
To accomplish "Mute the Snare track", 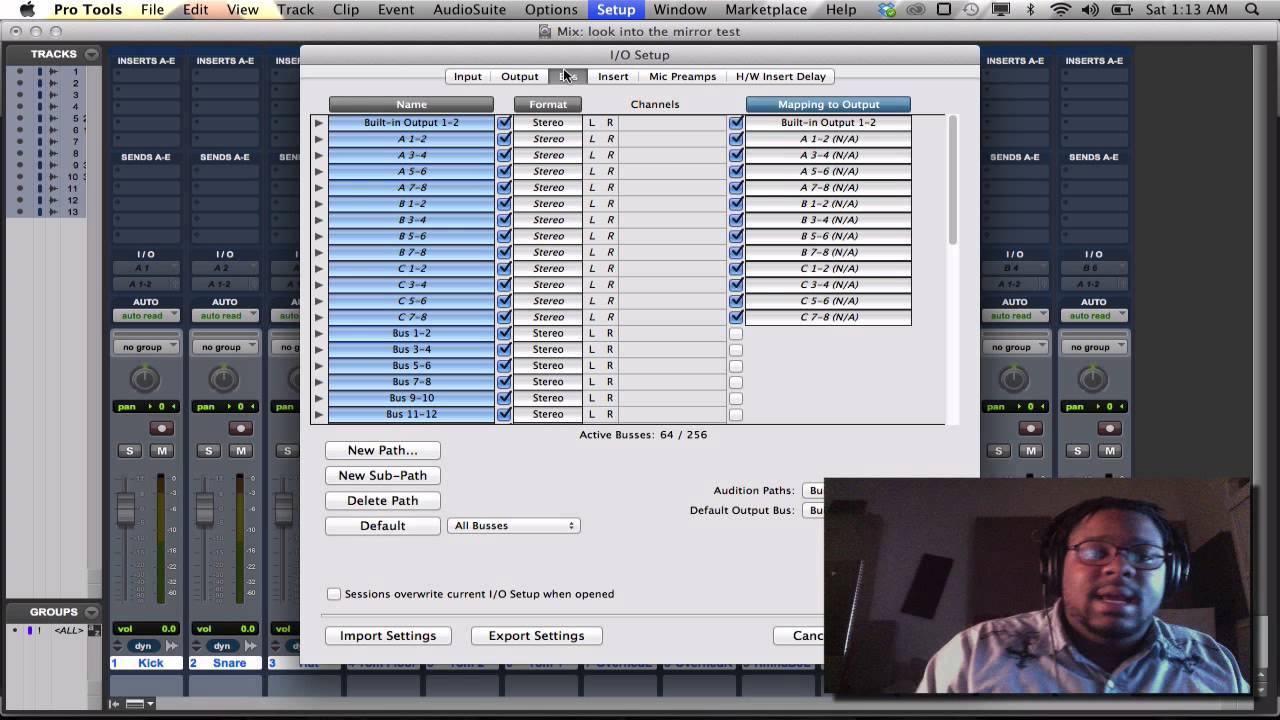I will 240,451.
